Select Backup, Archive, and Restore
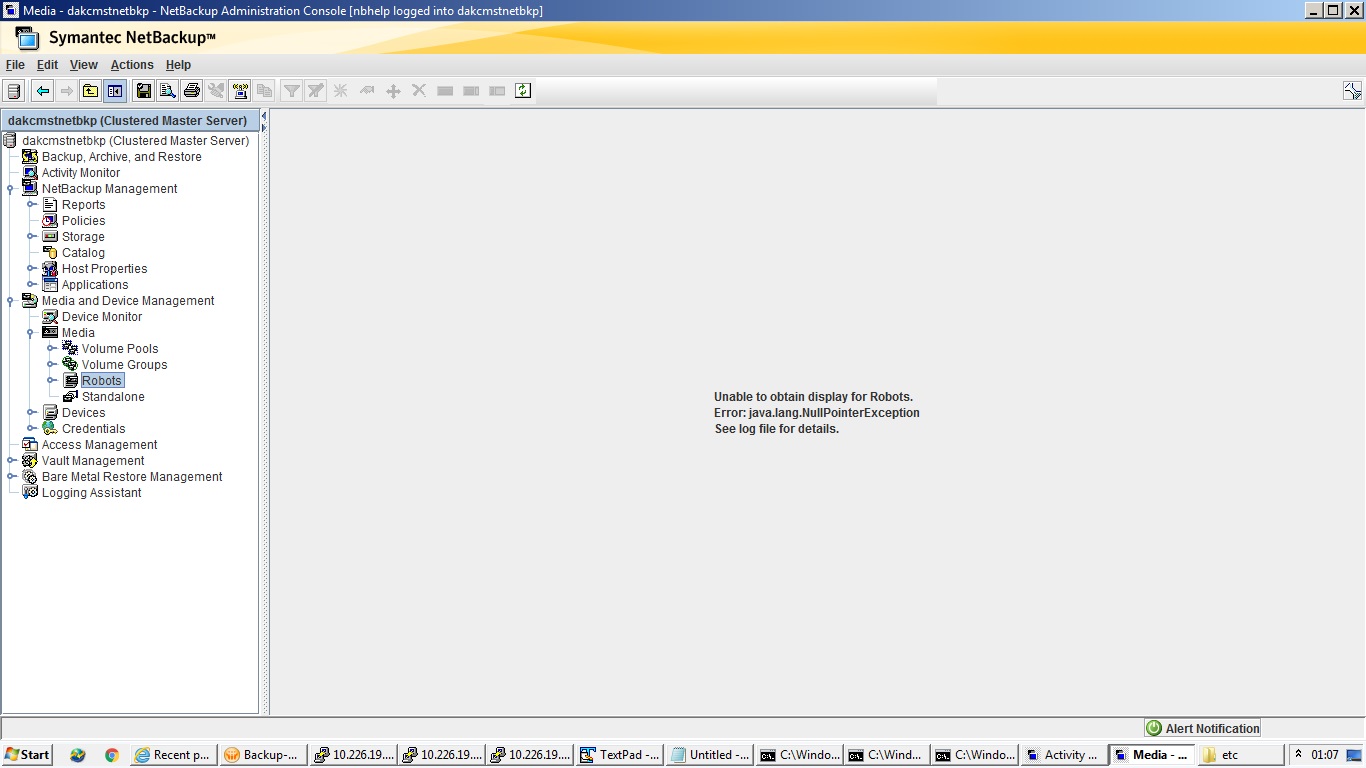This screenshot has width=1366, height=768. coord(121,157)
